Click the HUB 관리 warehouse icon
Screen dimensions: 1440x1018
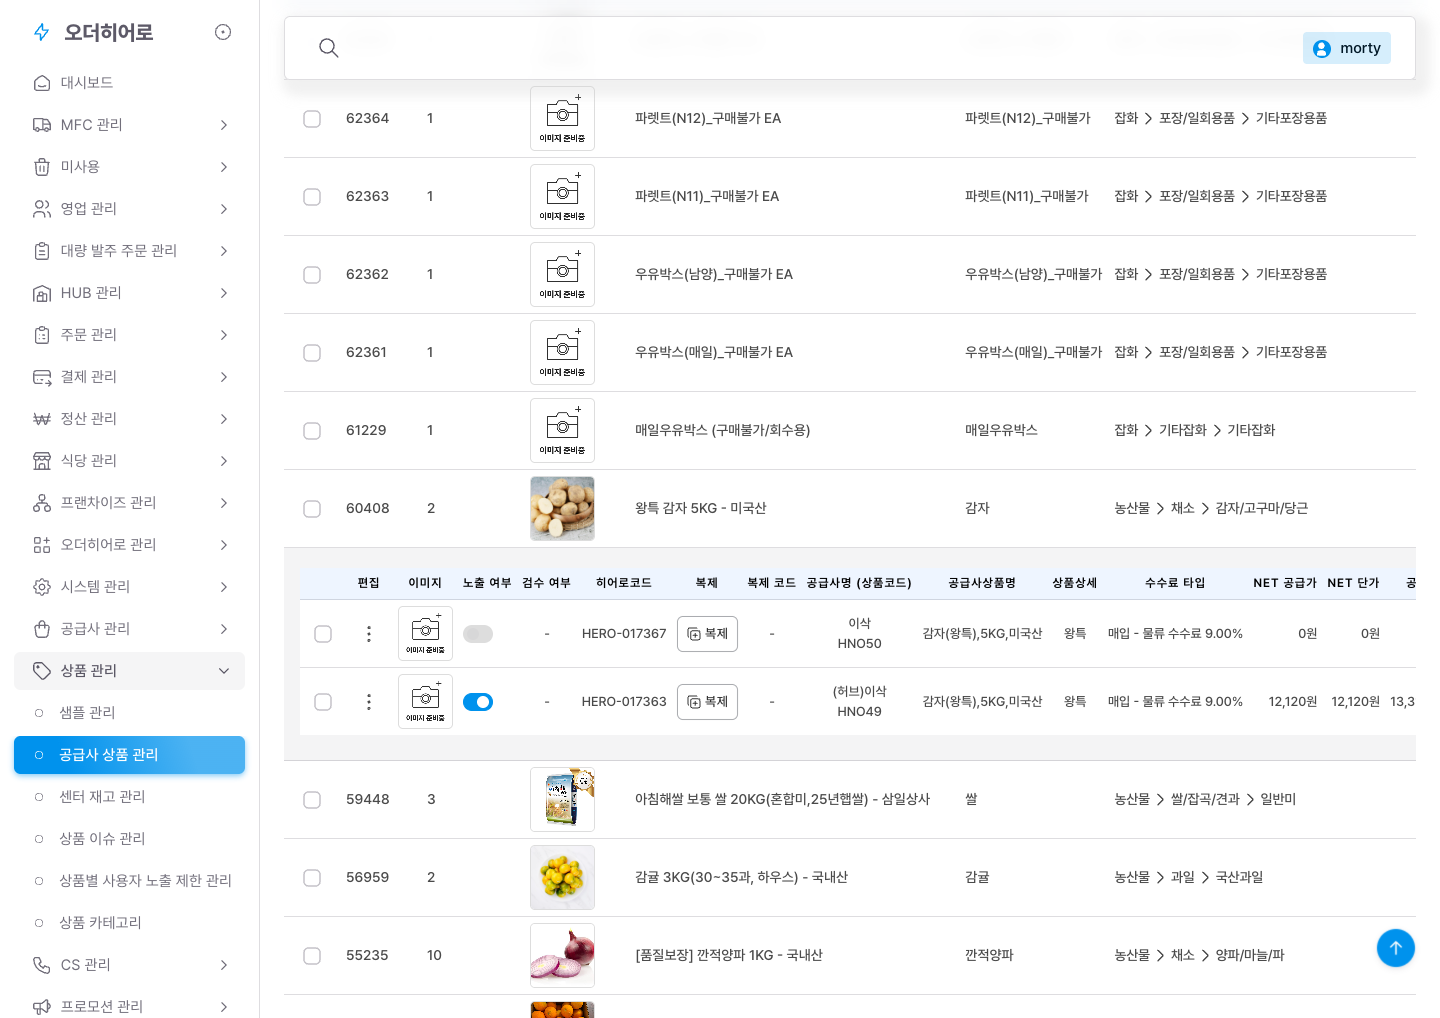click(x=42, y=293)
